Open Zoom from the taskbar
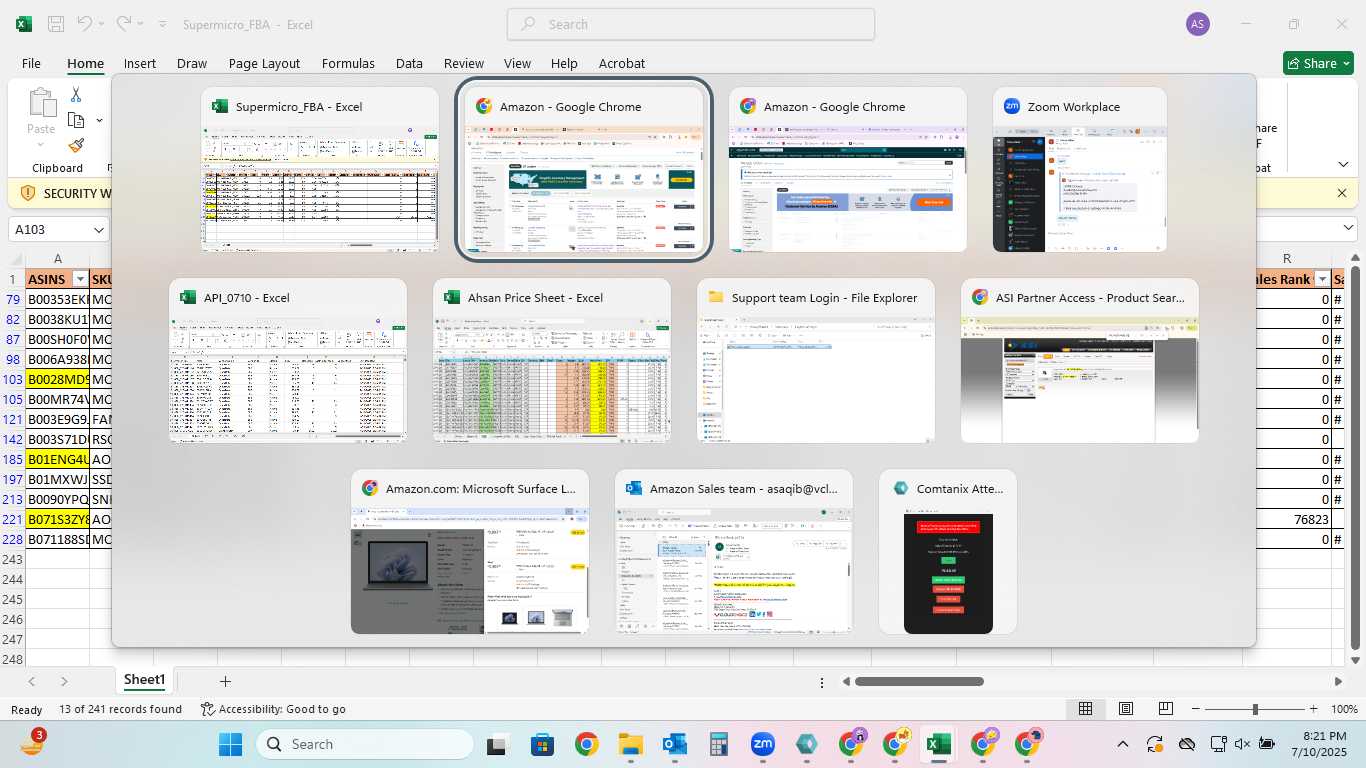Image resolution: width=1366 pixels, height=768 pixels. pos(763,744)
